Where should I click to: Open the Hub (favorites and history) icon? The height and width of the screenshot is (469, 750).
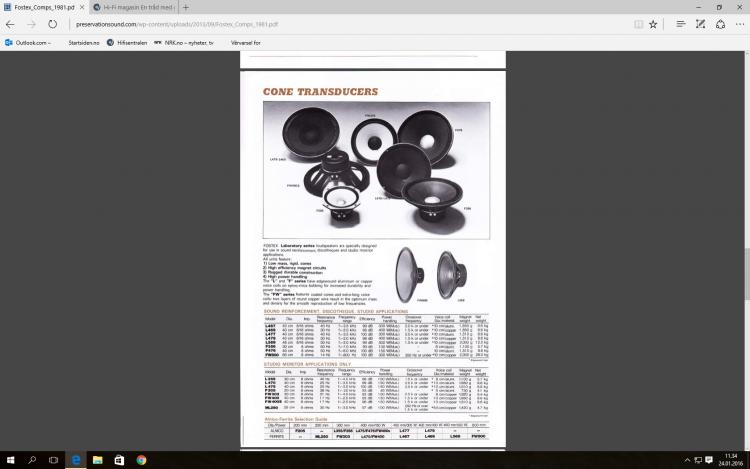click(681, 24)
